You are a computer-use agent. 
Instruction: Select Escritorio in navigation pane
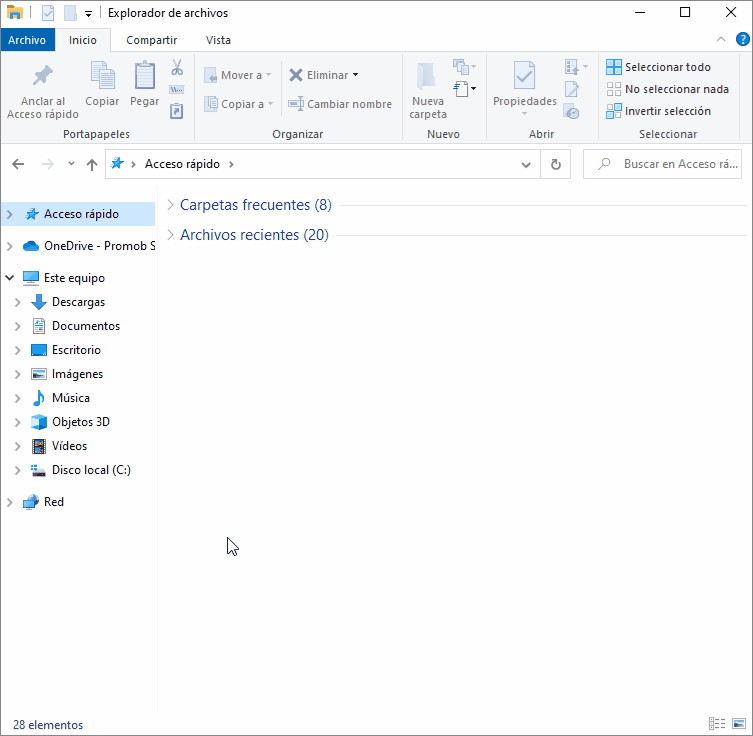(78, 350)
